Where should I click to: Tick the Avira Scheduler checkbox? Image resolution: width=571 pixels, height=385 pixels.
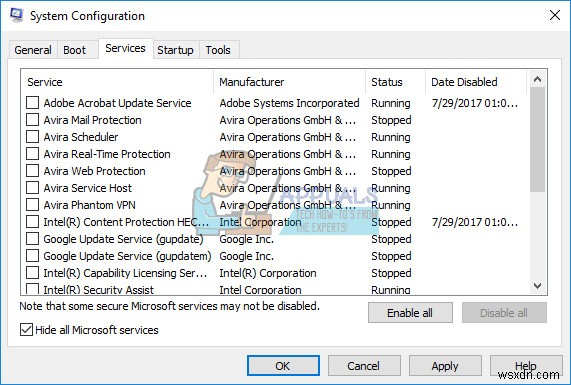point(32,137)
